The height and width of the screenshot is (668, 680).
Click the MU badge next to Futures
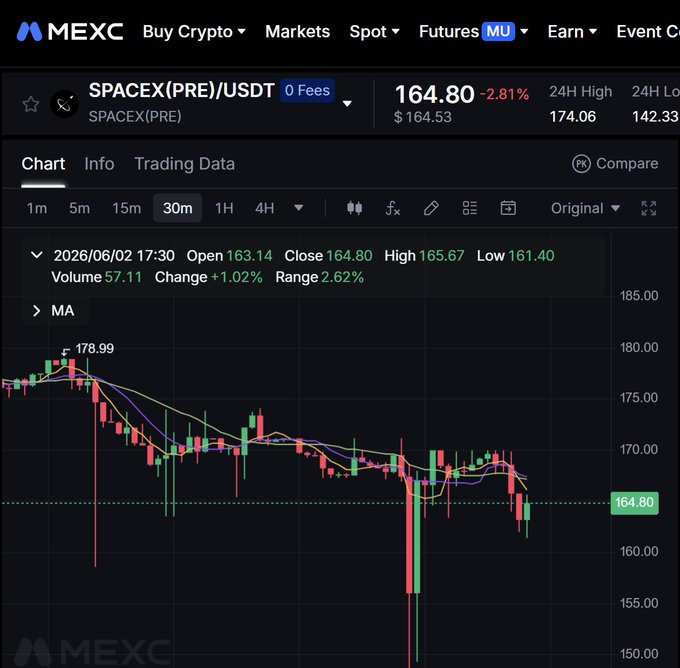[498, 31]
